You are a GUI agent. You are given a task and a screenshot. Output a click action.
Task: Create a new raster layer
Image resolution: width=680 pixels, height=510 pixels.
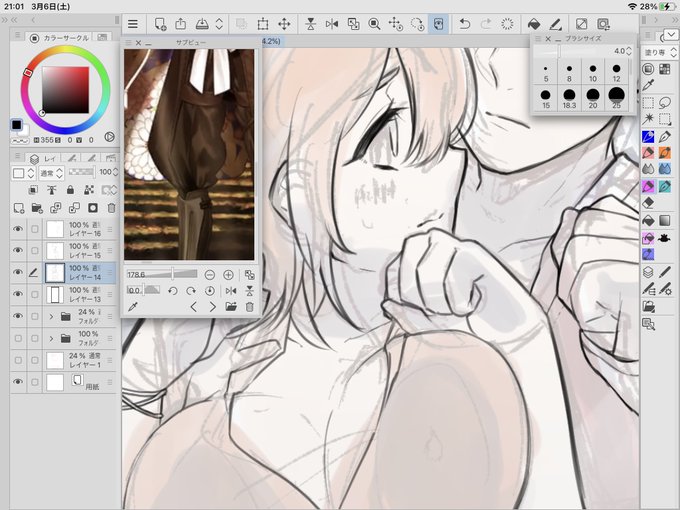pyautogui.click(x=19, y=208)
